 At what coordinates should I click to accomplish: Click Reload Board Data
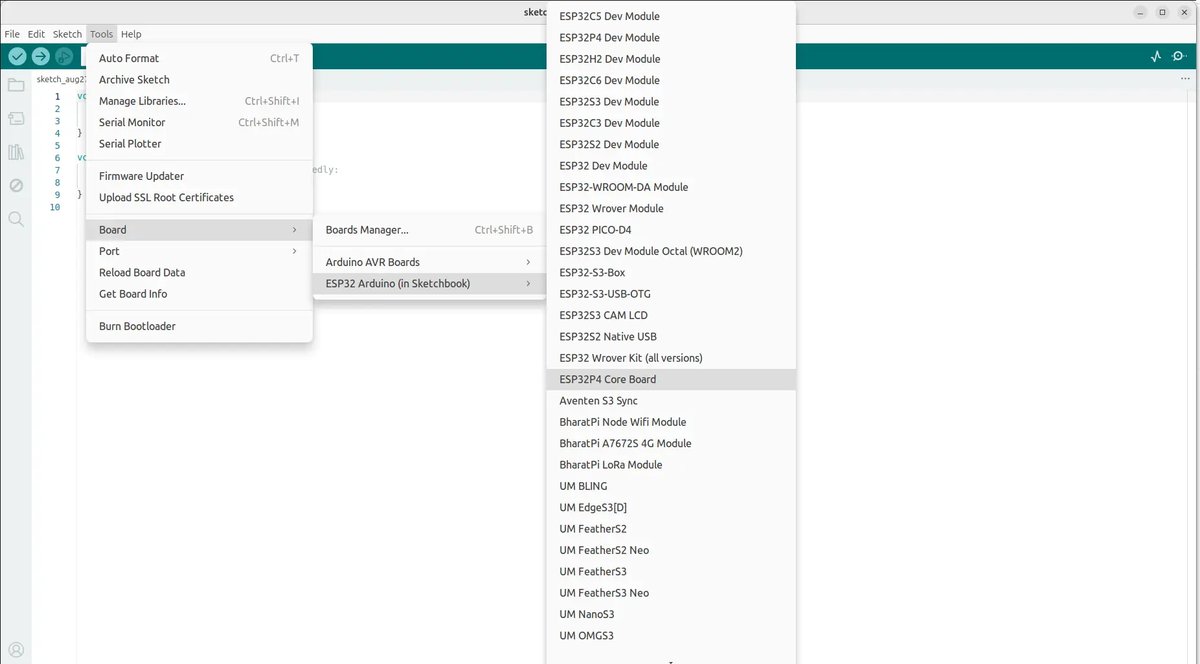tap(199, 273)
